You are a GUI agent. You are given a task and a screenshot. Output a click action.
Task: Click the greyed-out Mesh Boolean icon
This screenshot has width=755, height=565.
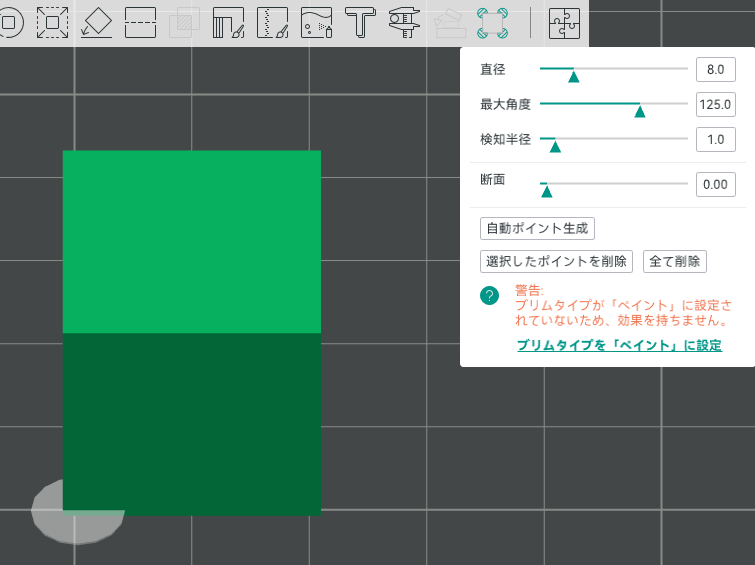coord(184,22)
